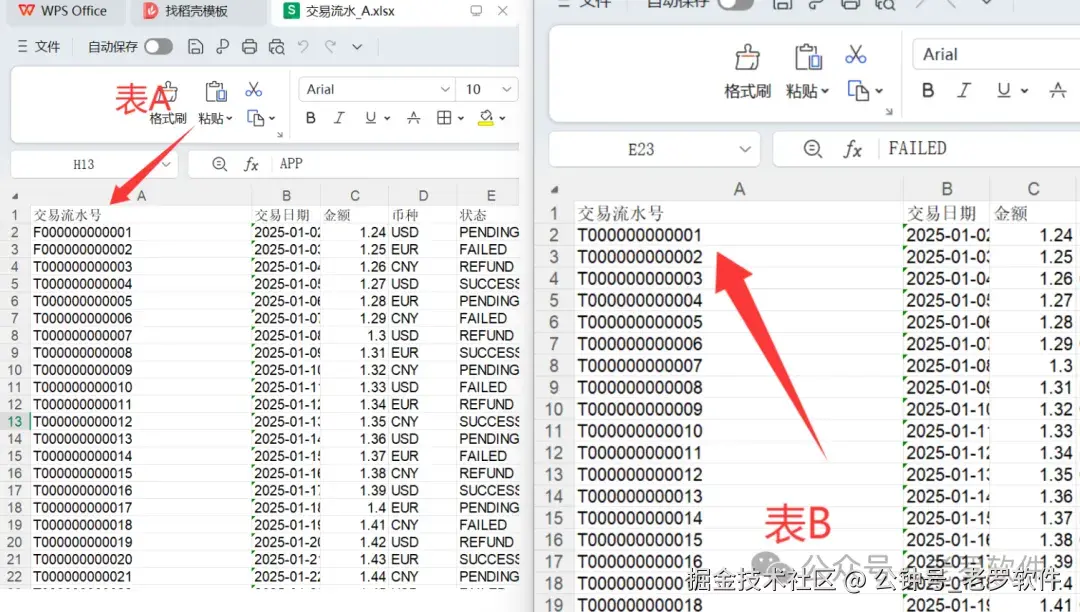Expand the quick access toolbar chevron, left window
This screenshot has width=1080, height=612.
[x=357, y=47]
